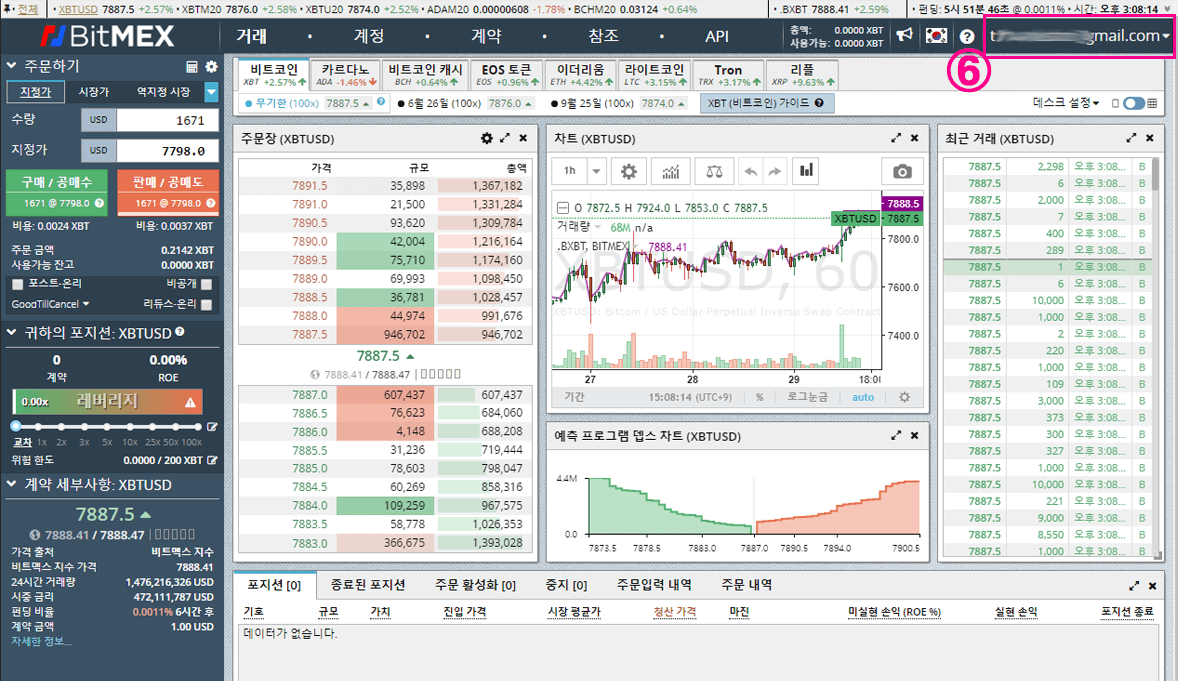Screen dimensions: 1178x681
Task: Toggle auto scale on chart
Action: click(862, 397)
